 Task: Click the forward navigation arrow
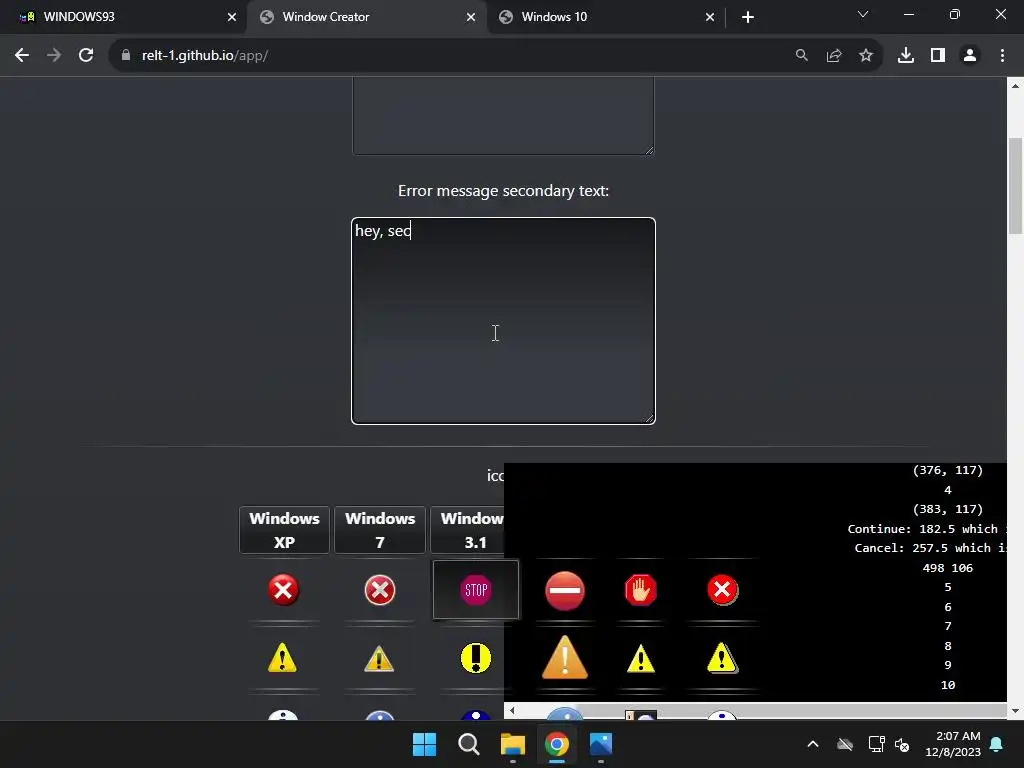54,55
